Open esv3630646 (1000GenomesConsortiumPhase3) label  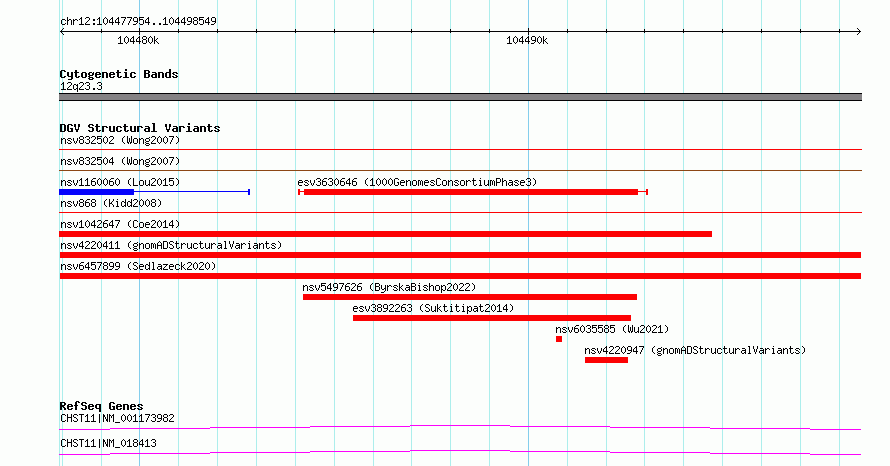[x=417, y=182]
